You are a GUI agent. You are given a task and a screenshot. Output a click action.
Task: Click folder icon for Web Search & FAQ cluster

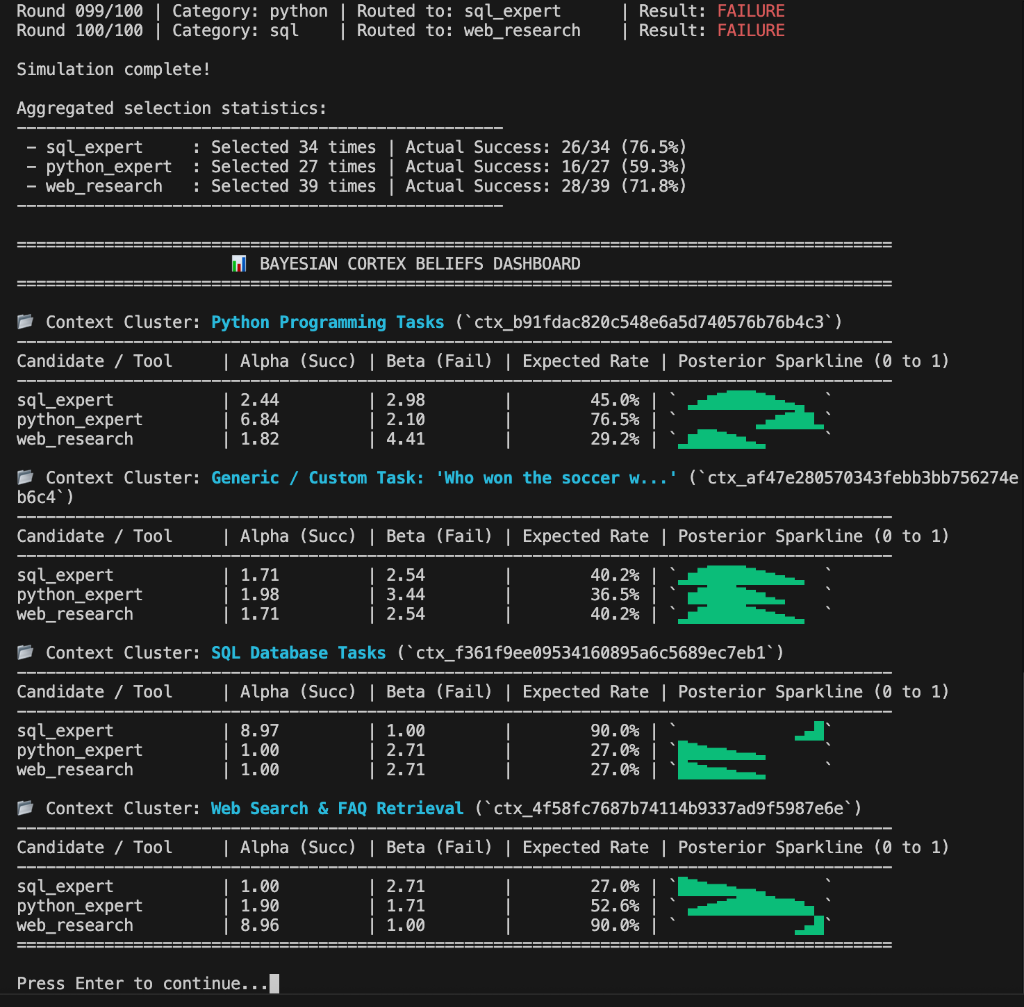[25, 808]
